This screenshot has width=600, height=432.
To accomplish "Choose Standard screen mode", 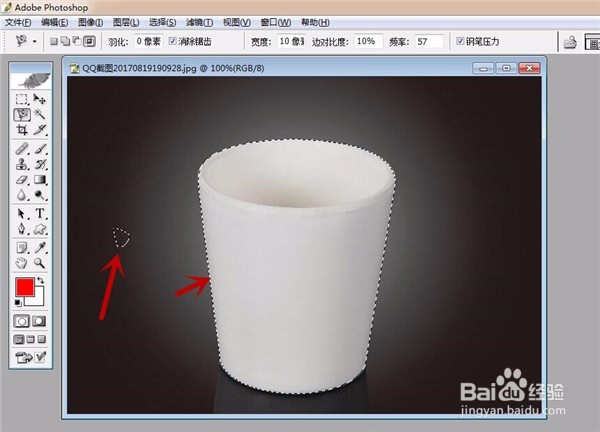I will pos(18,339).
